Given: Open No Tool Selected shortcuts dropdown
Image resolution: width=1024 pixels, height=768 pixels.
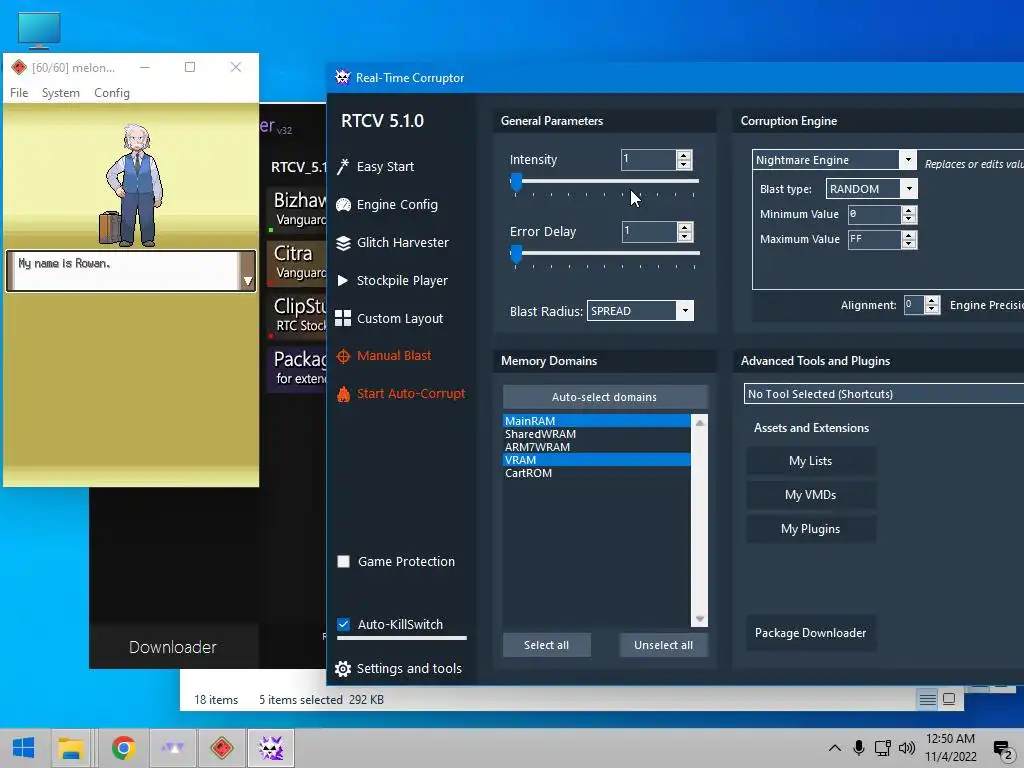Looking at the screenshot, I should click(x=884, y=394).
